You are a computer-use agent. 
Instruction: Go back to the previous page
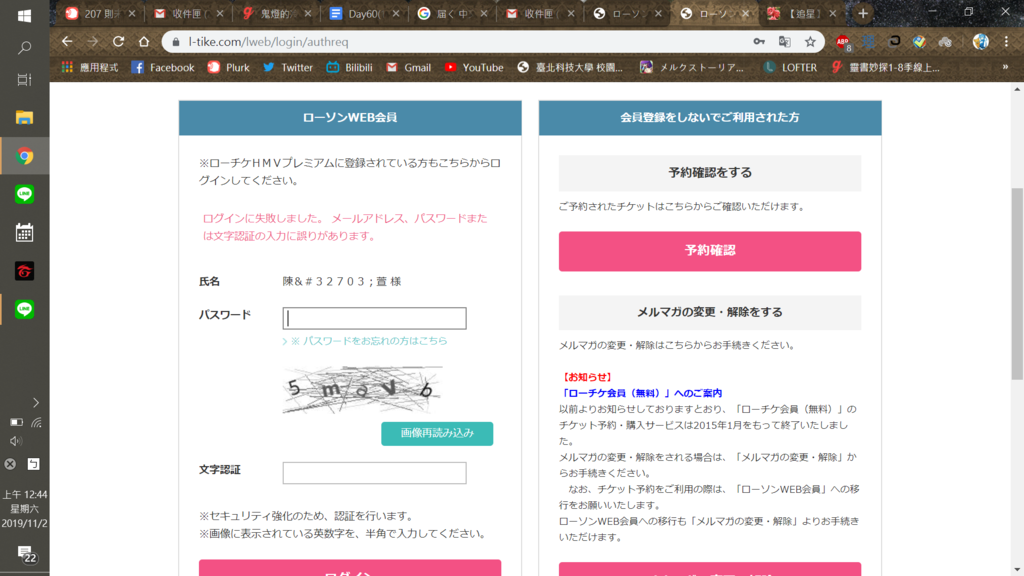pos(67,42)
